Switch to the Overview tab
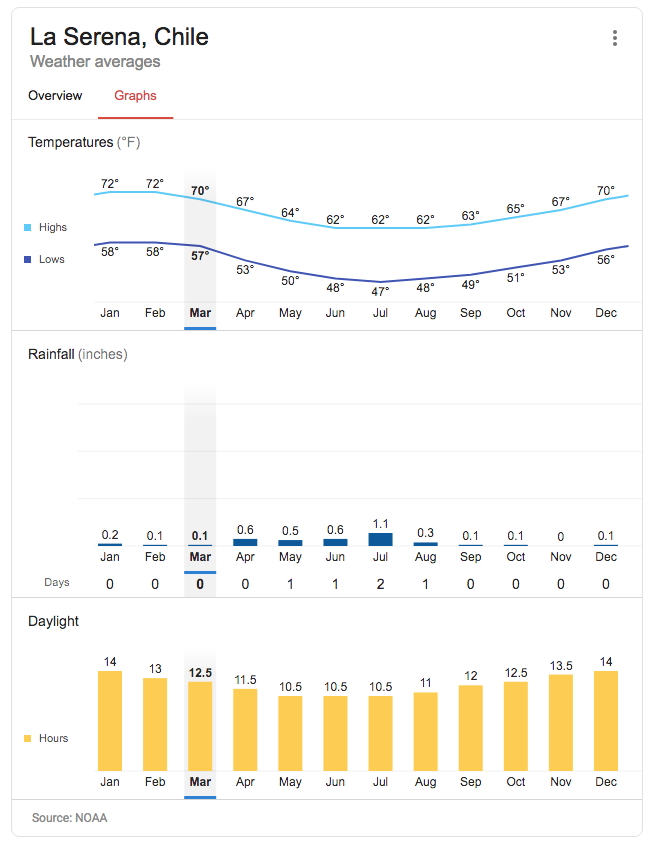Image resolution: width=652 pixels, height=841 pixels. click(x=55, y=96)
